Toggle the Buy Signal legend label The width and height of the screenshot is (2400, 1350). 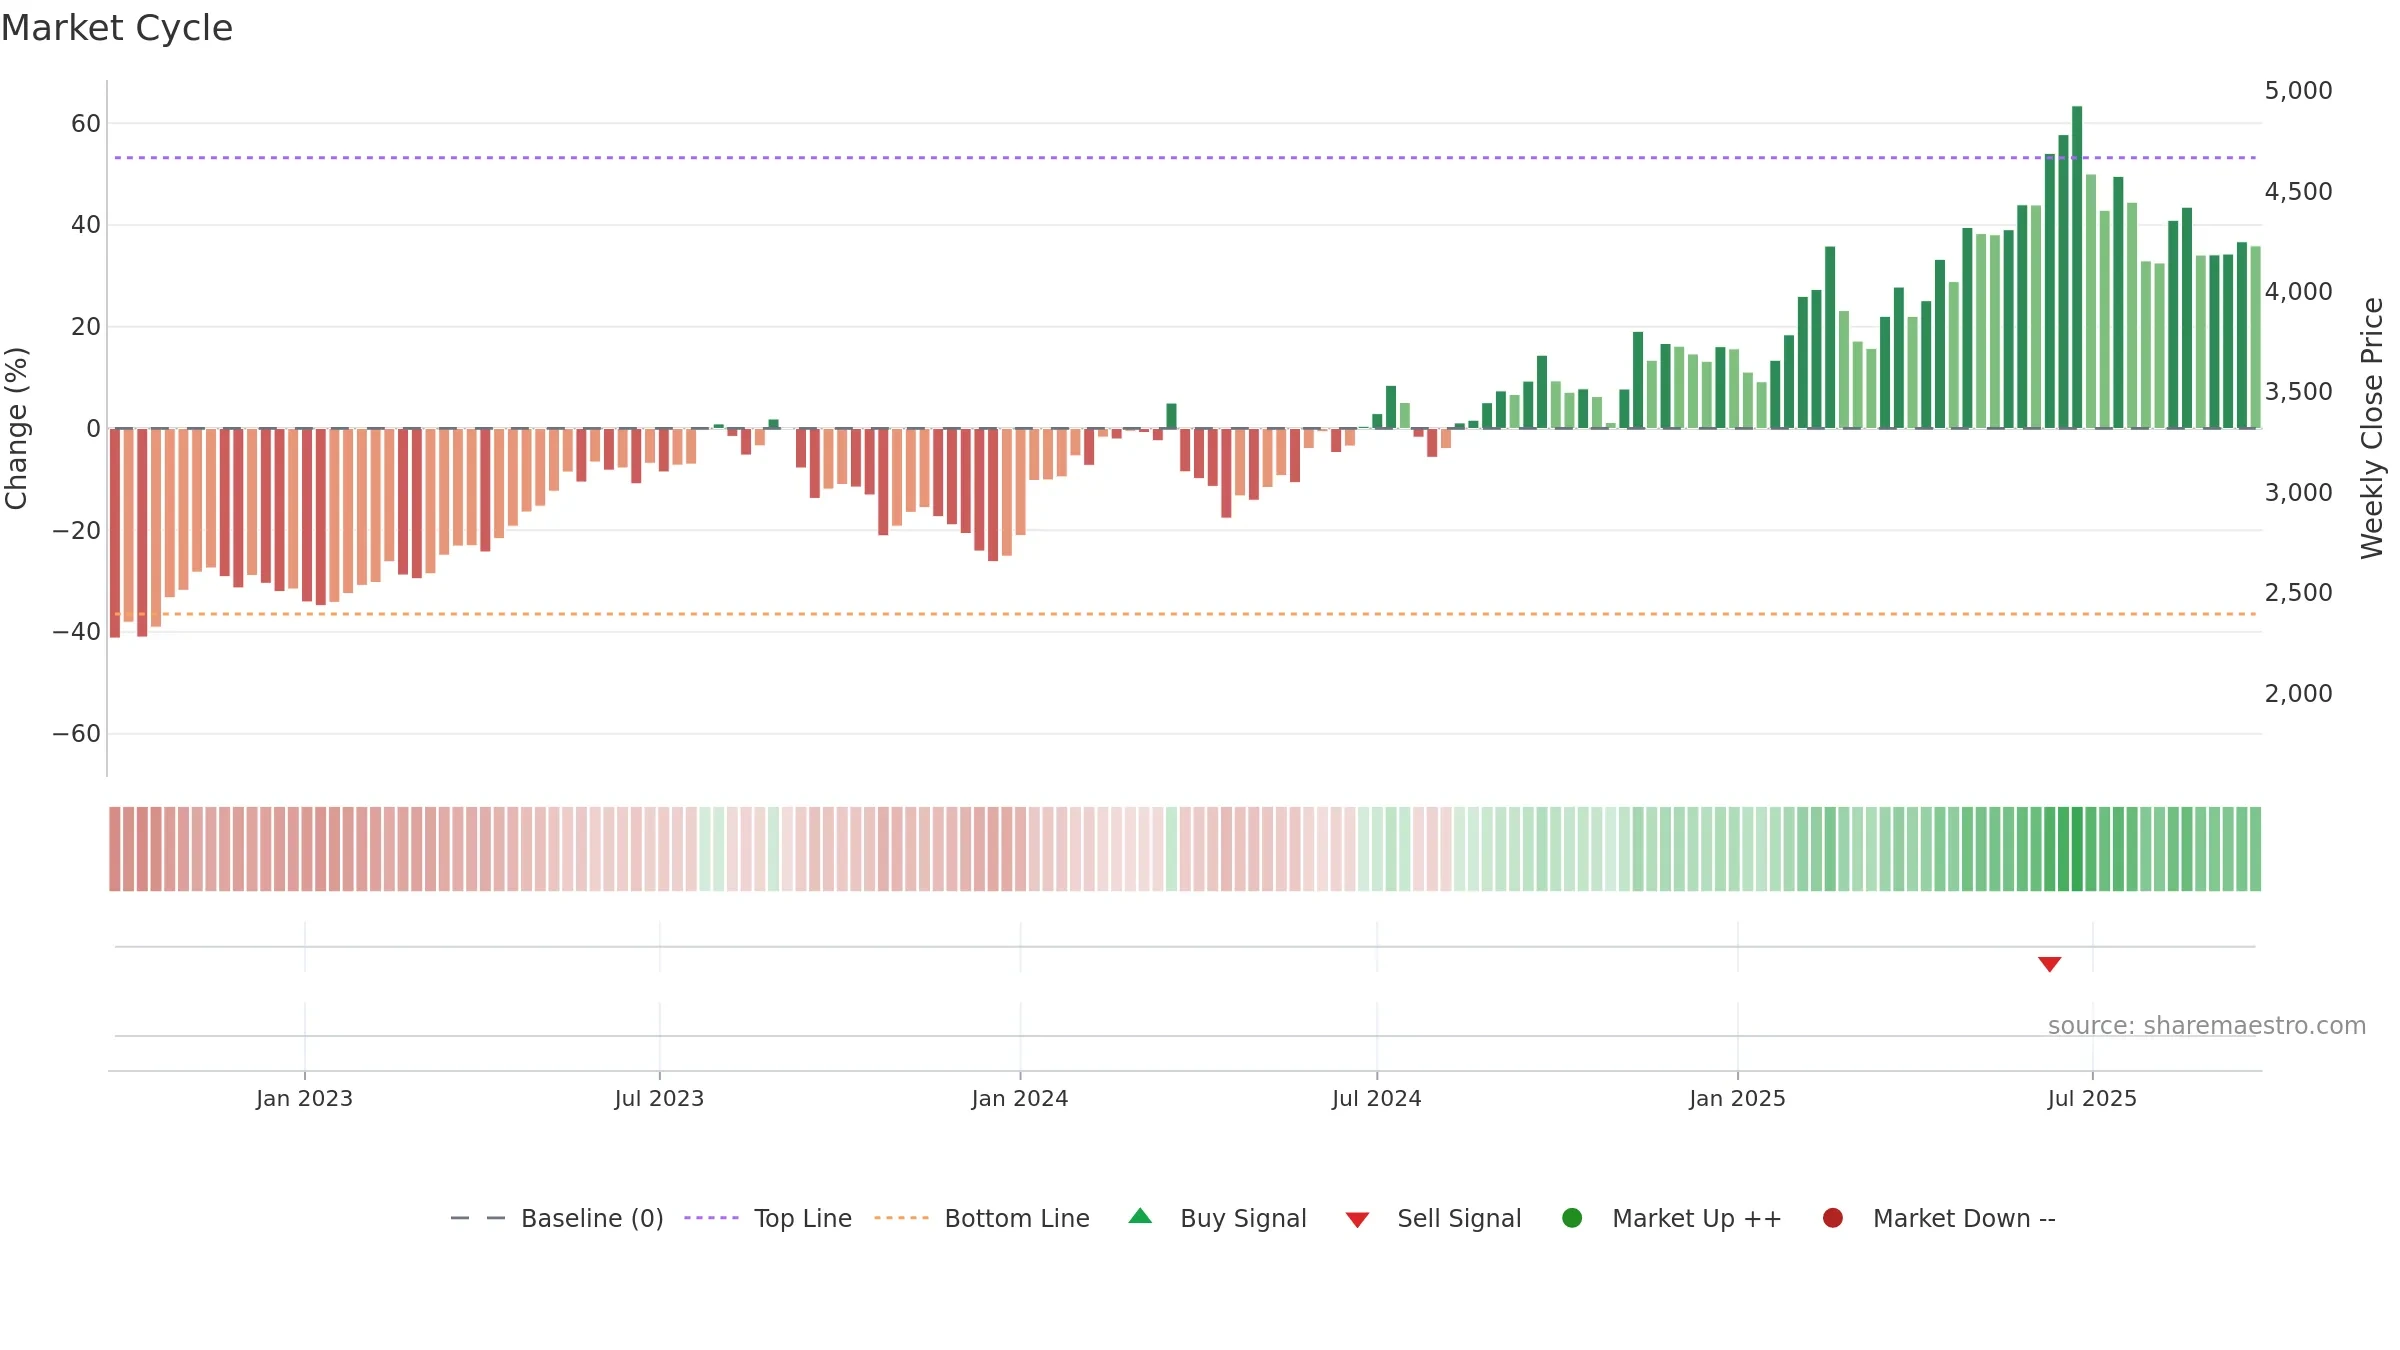[1243, 1219]
